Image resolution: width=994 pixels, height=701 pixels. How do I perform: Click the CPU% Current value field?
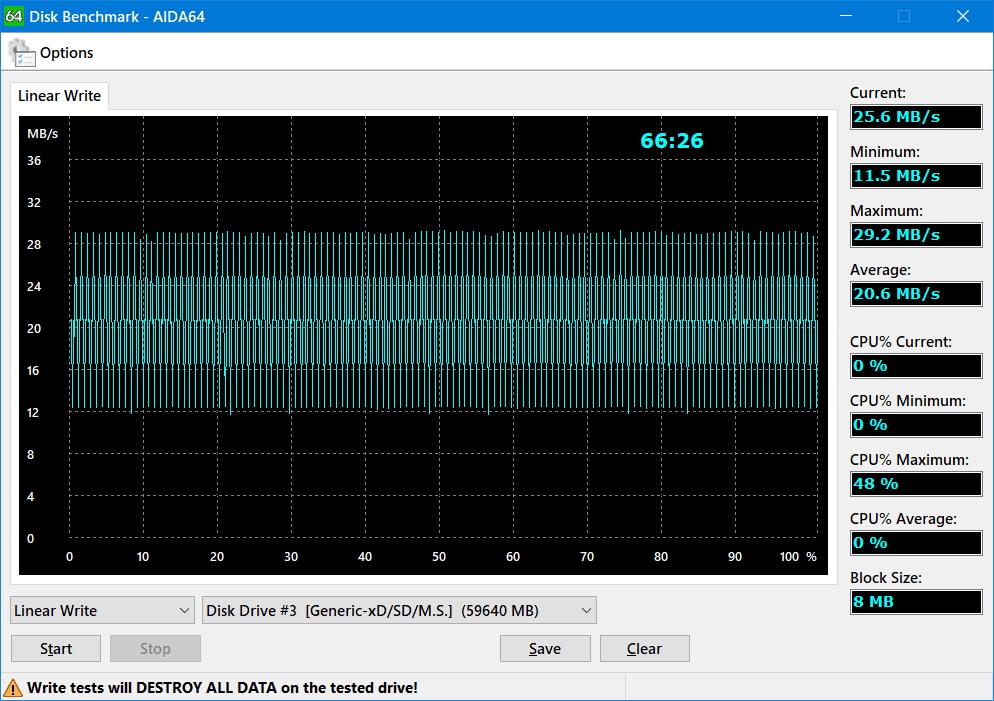(x=916, y=366)
